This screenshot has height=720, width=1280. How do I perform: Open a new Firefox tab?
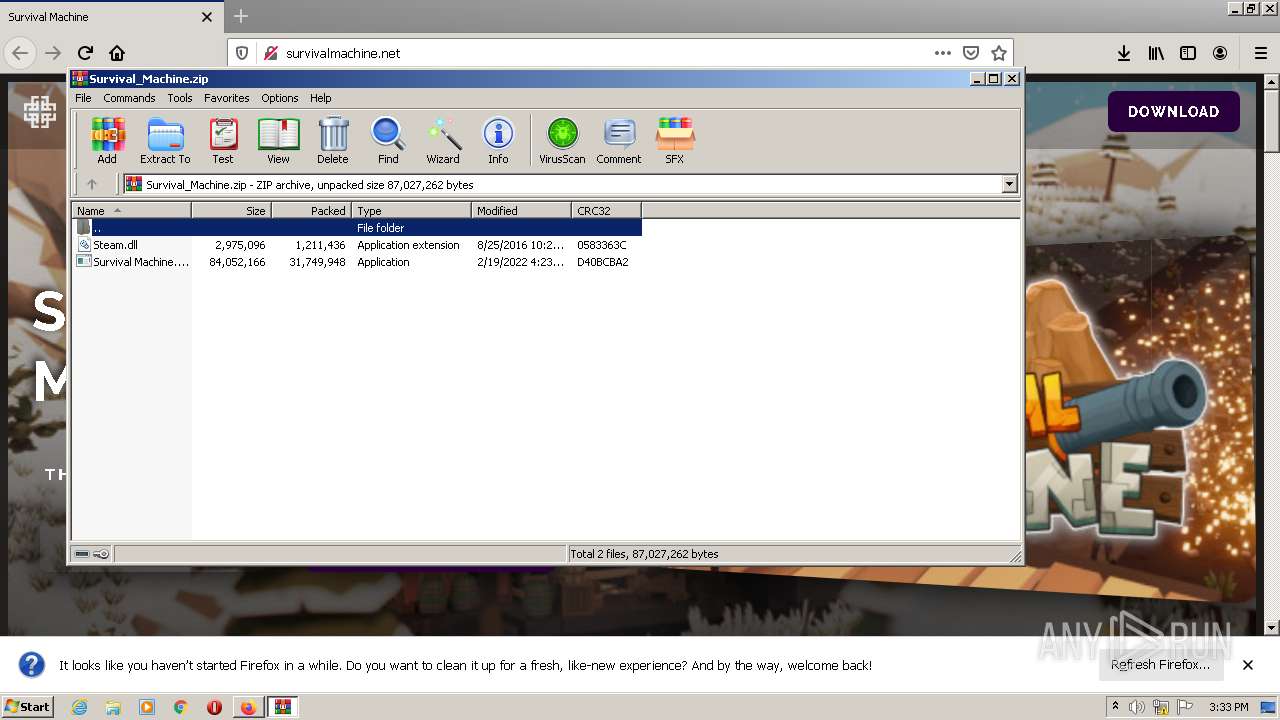[240, 17]
